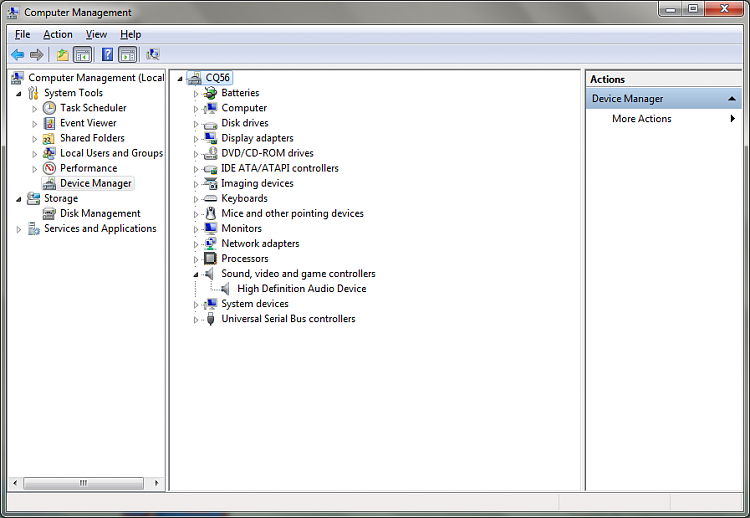The image size is (750, 518).
Task: Collapse the System Tools tree node
Action: 19,94
